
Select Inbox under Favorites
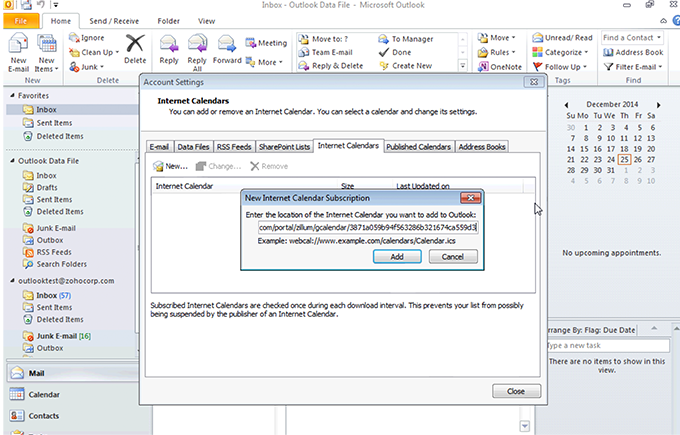click(x=46, y=110)
